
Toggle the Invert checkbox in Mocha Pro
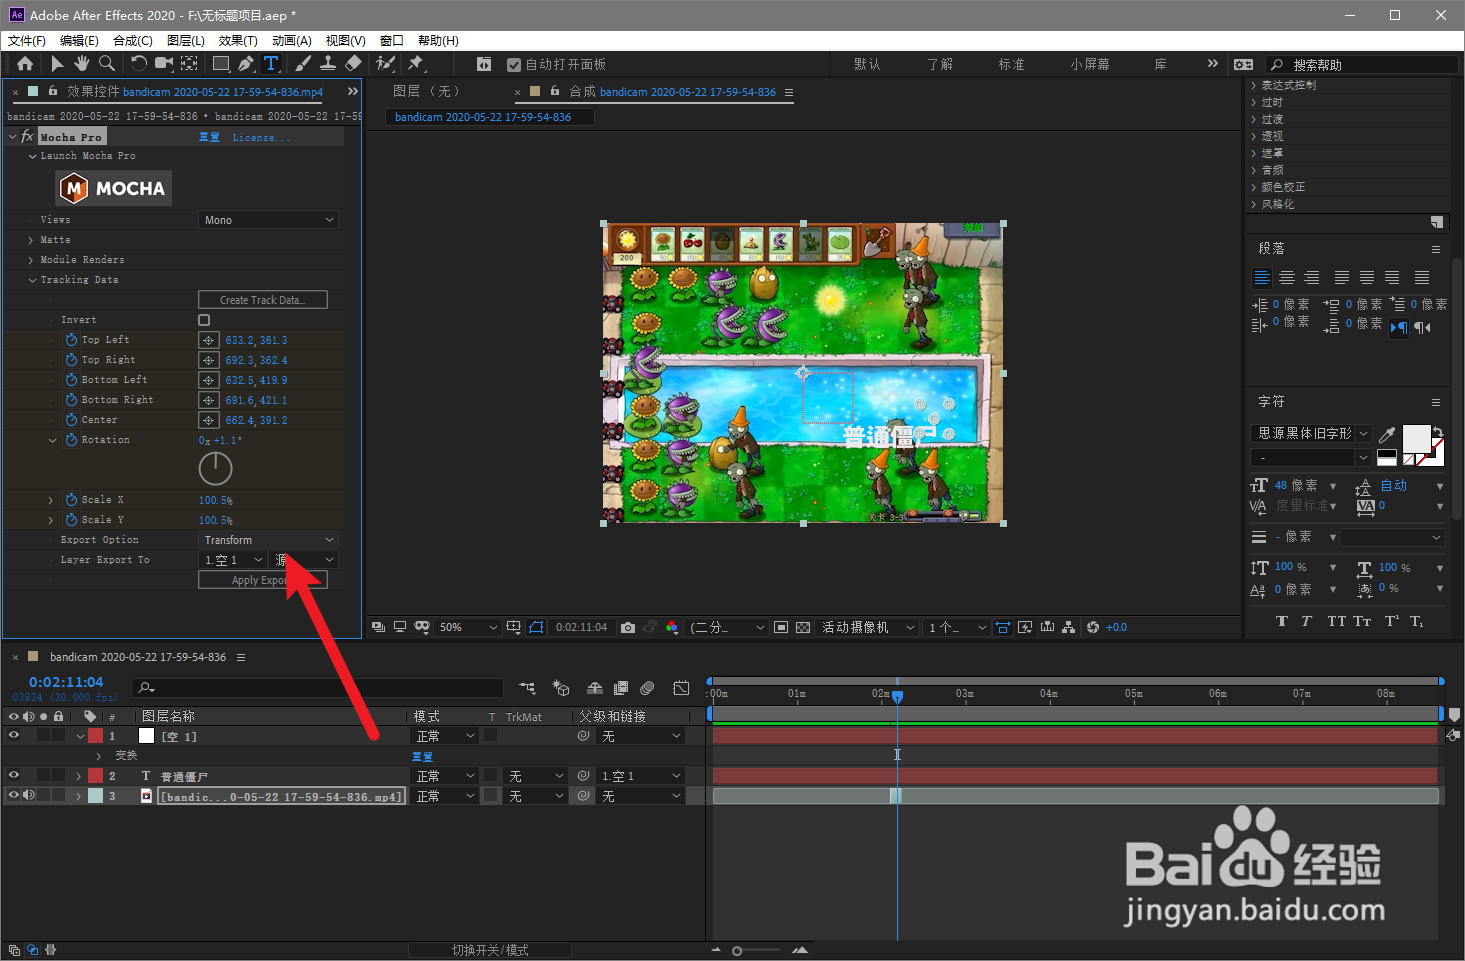pos(204,320)
